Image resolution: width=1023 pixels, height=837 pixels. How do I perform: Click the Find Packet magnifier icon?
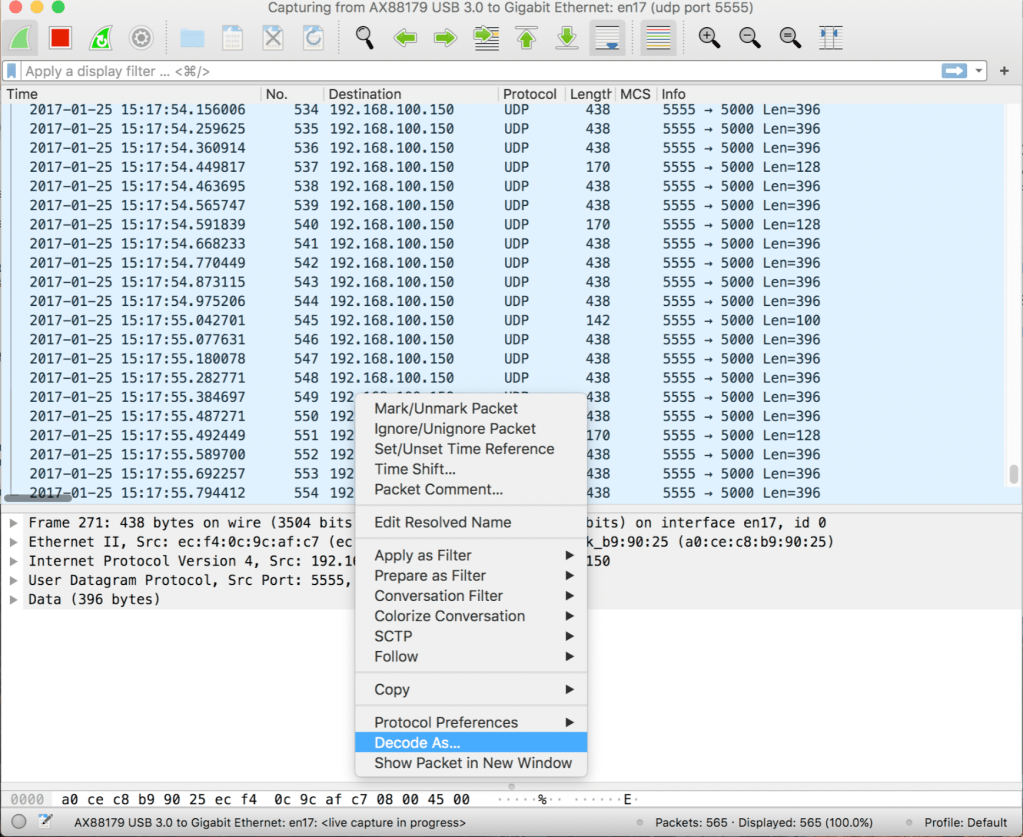pos(365,38)
